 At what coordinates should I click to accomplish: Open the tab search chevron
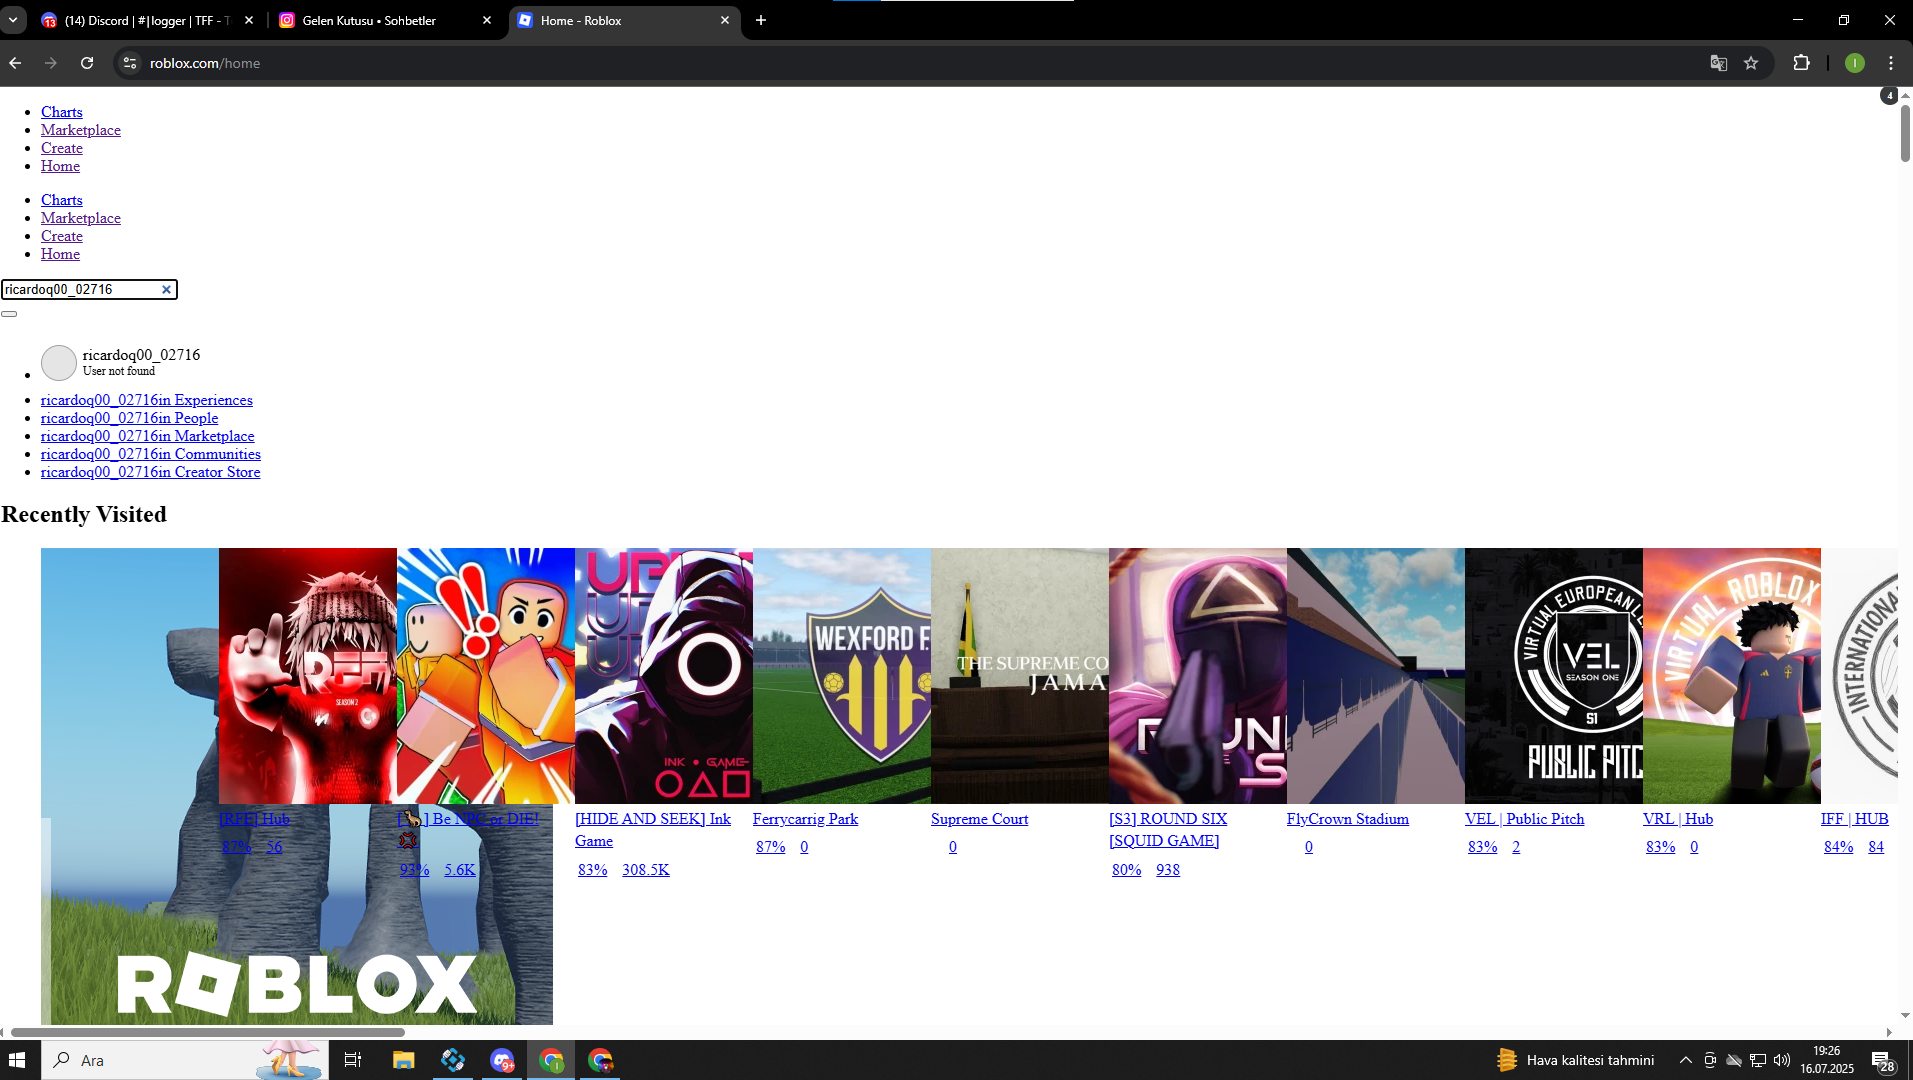(13, 20)
